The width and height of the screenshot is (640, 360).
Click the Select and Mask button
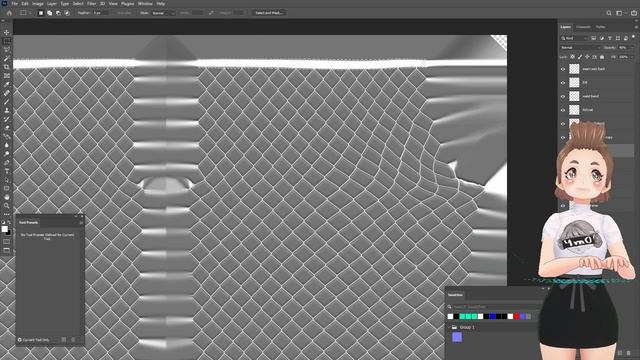tap(269, 13)
